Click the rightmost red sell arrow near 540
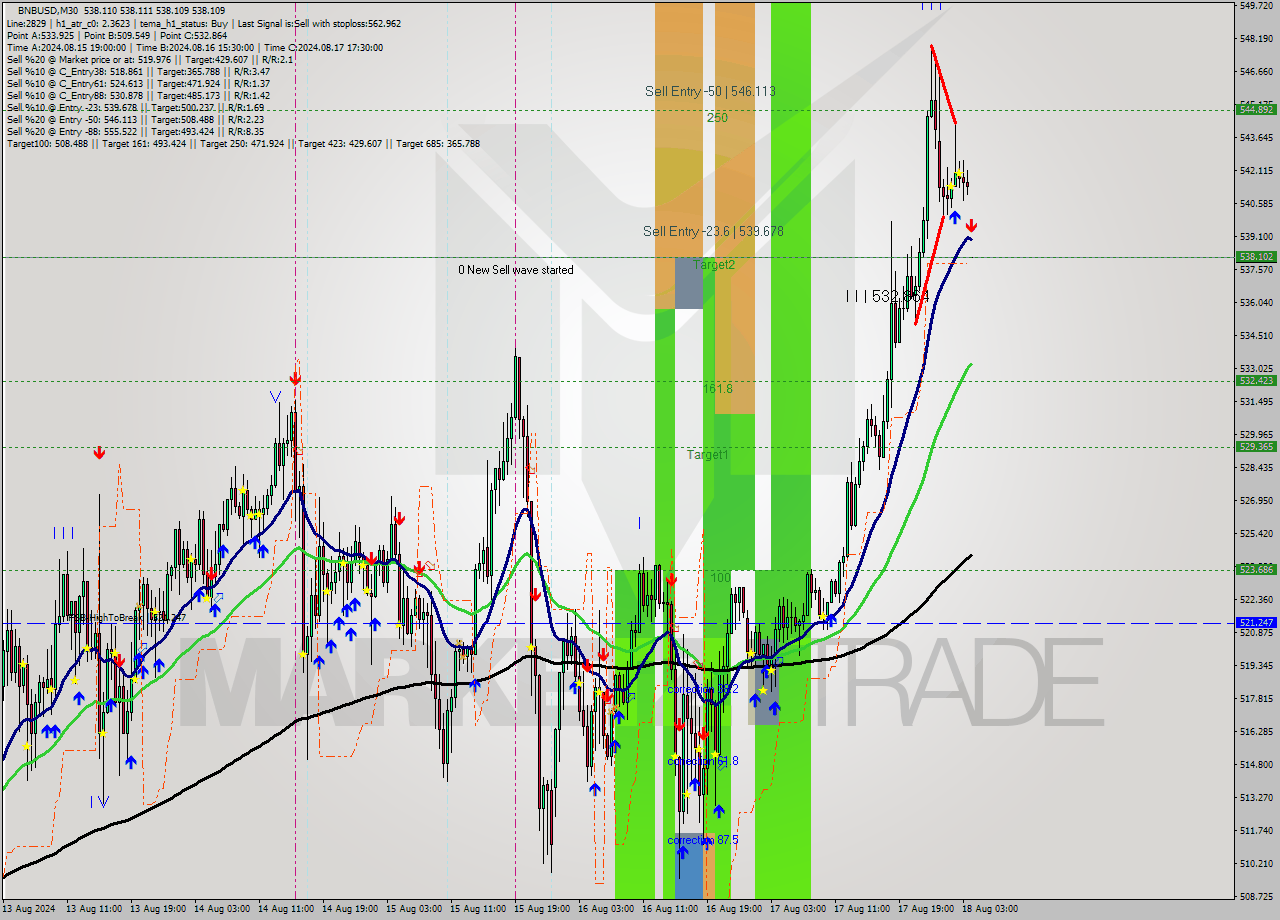Screen dimensions: 1280x920 [971, 226]
